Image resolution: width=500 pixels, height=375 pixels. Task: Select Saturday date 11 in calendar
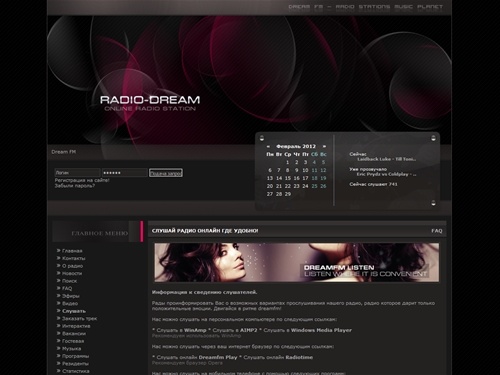(x=314, y=170)
